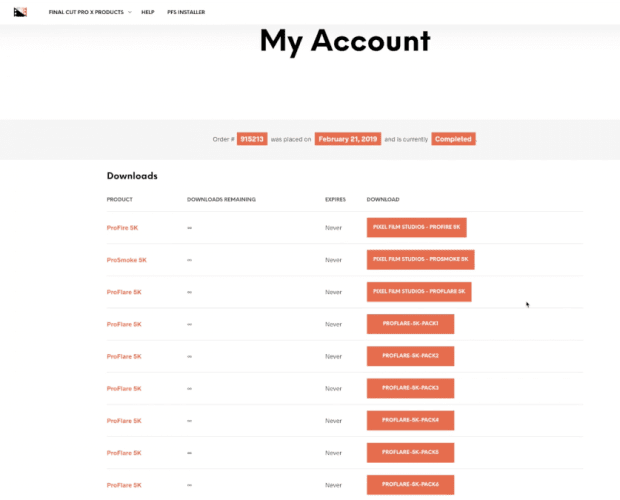Screen dimensions: 620x500
Task: Click the Pixel Film Studios logo icon
Action: tap(20, 12)
